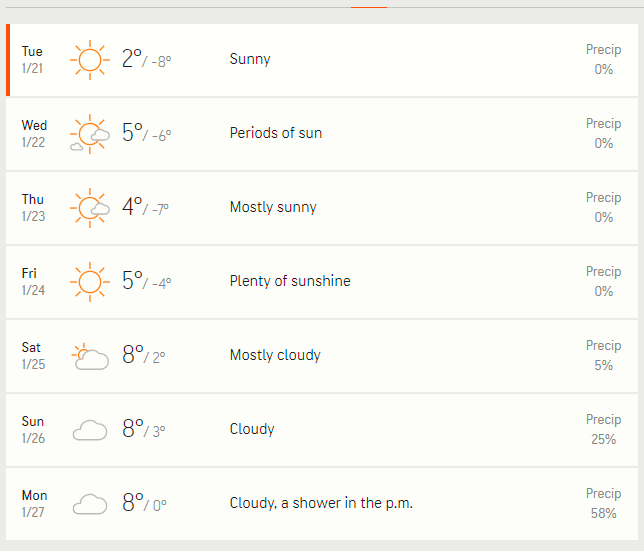Screen dimensions: 644x551
Task: Click the 5% Precip value for Saturday
Action: (x=603, y=365)
